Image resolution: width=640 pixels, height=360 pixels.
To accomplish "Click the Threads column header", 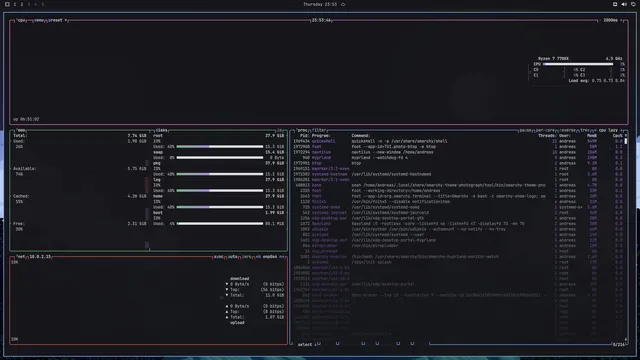I will tap(547, 136).
